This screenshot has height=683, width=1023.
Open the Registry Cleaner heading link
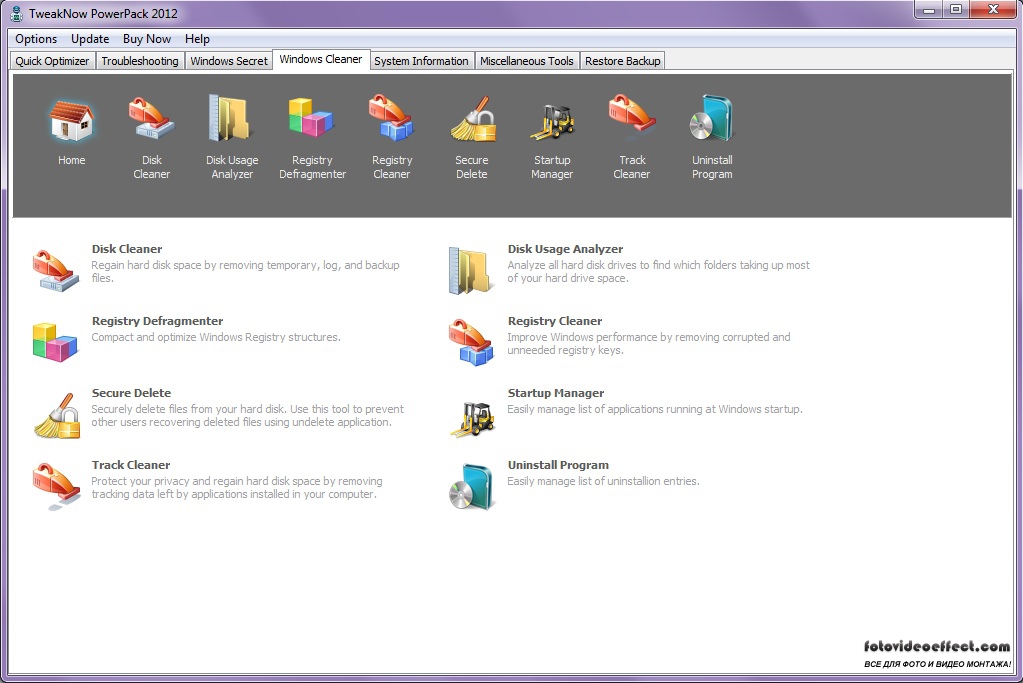[555, 321]
